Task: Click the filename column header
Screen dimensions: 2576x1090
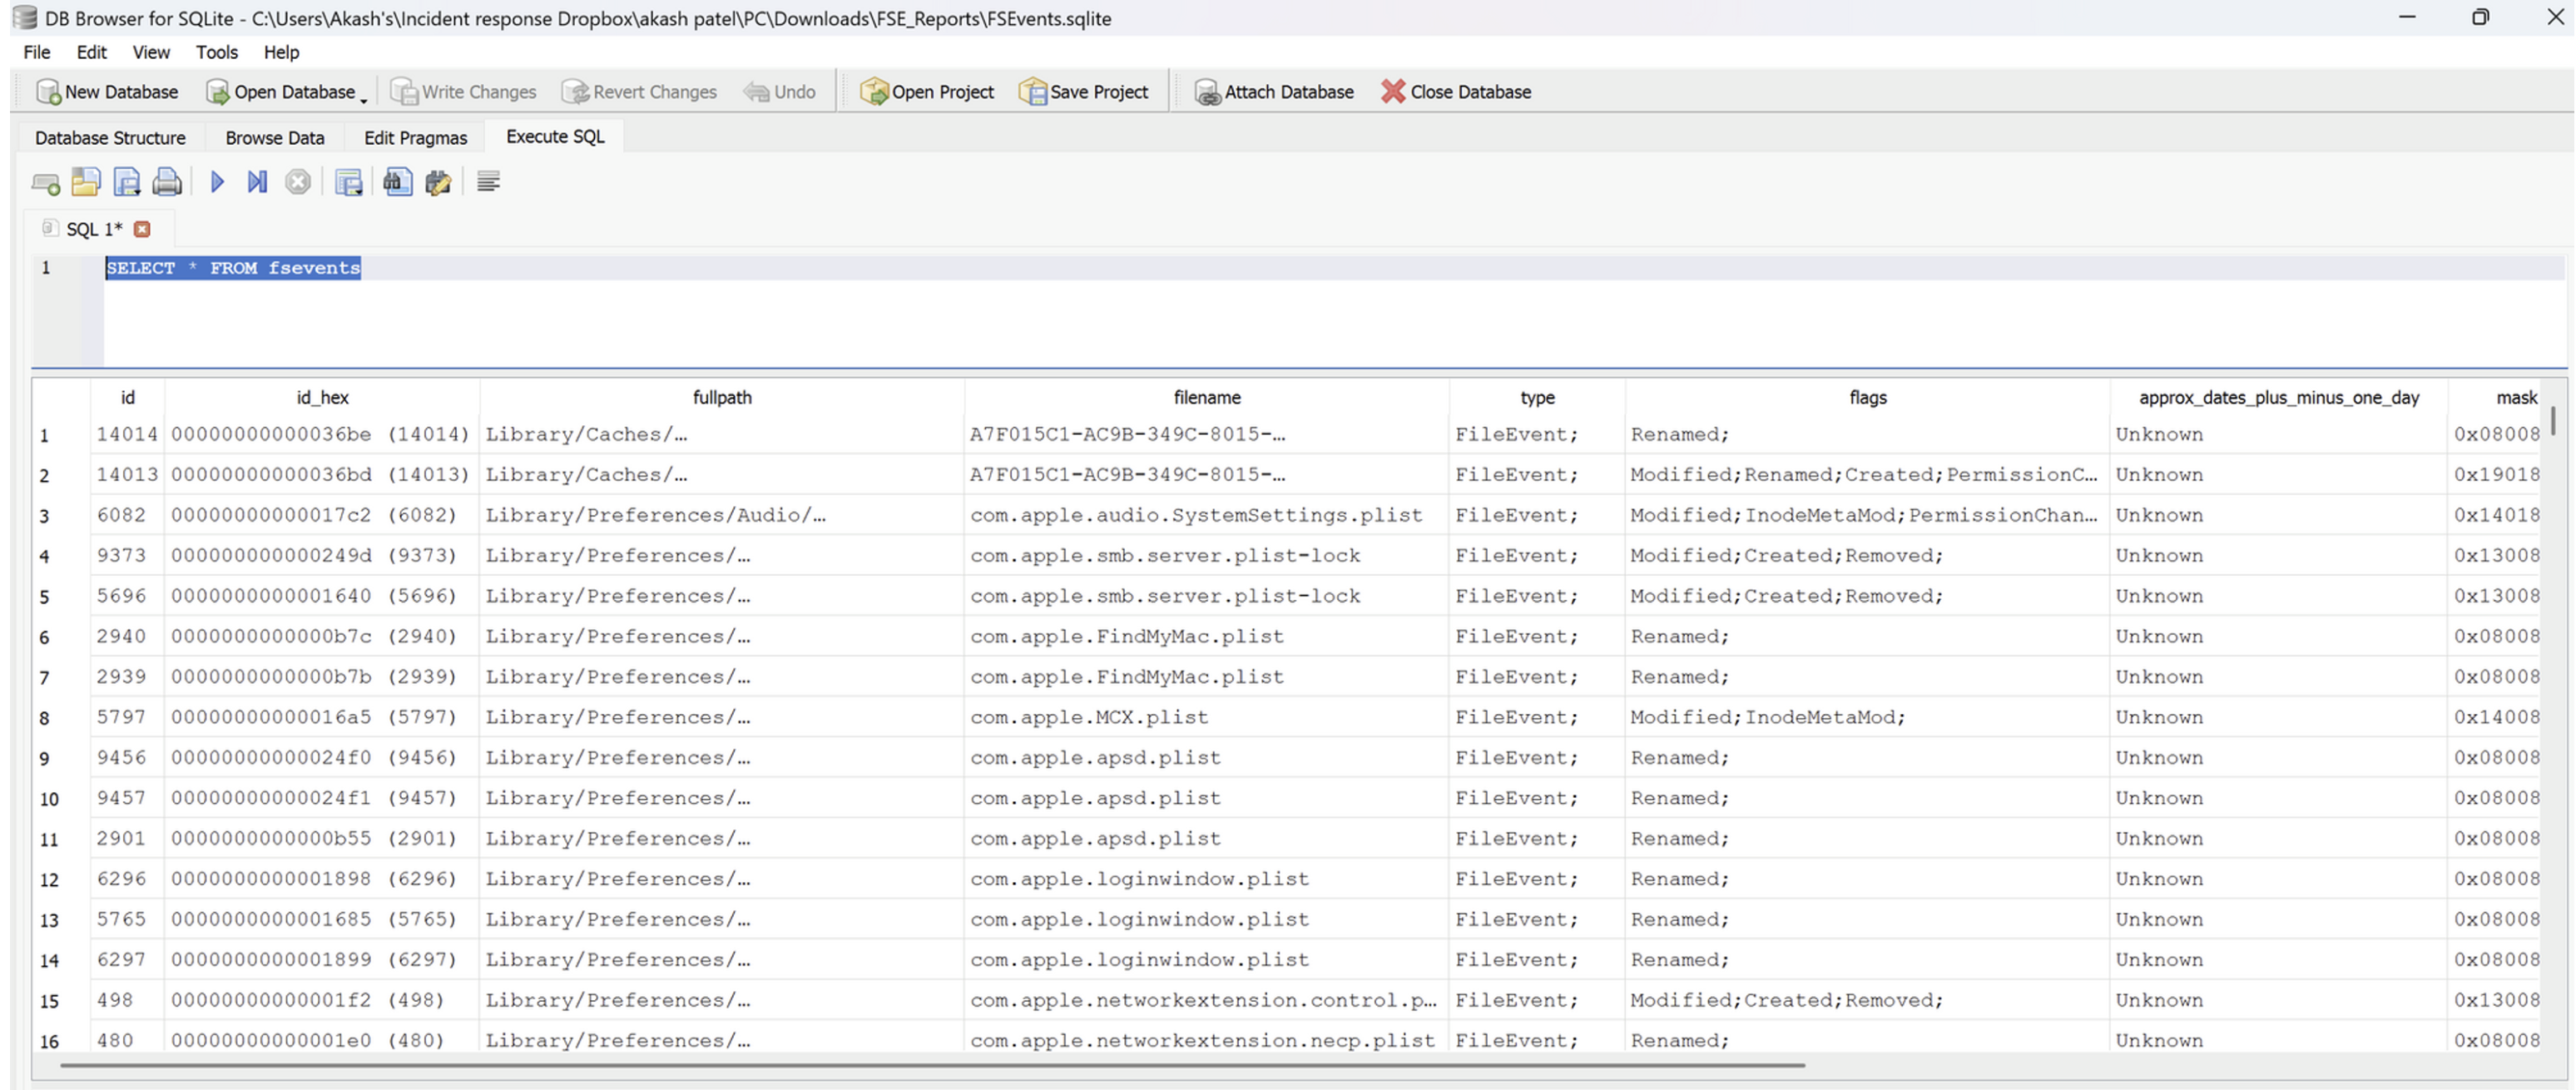Action: [x=1206, y=397]
